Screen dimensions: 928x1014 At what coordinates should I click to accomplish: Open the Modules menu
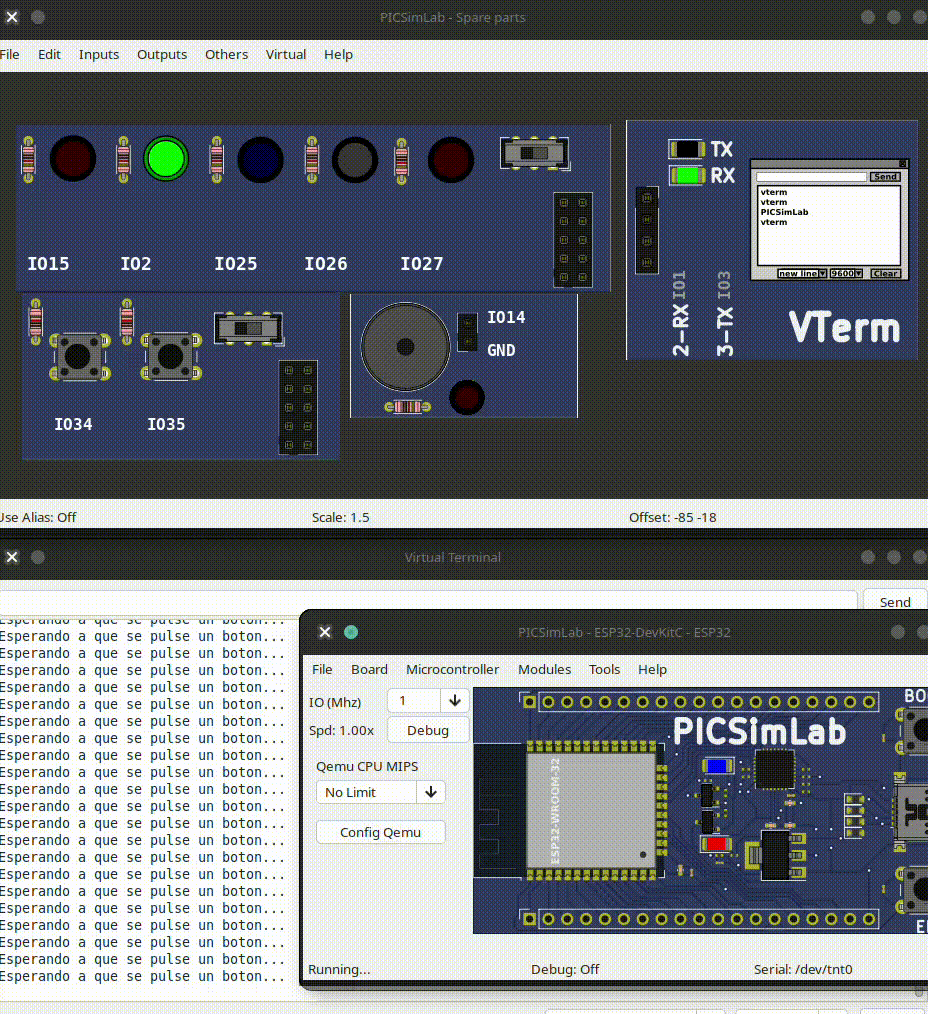545,669
